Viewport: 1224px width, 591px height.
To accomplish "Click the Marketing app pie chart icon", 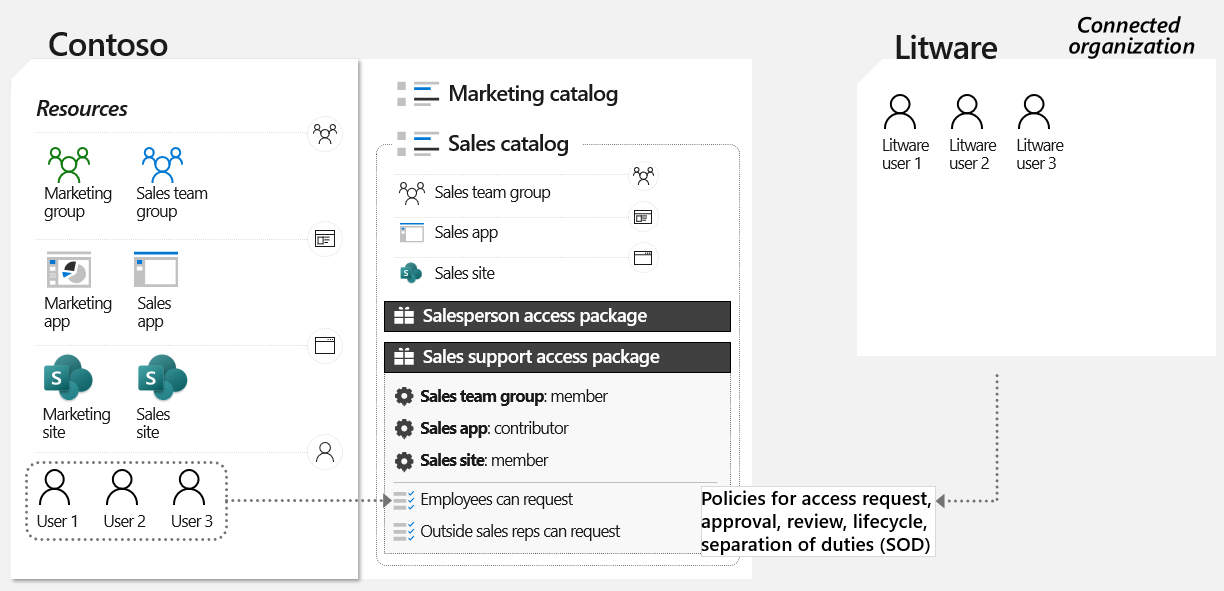I will coord(68,271).
